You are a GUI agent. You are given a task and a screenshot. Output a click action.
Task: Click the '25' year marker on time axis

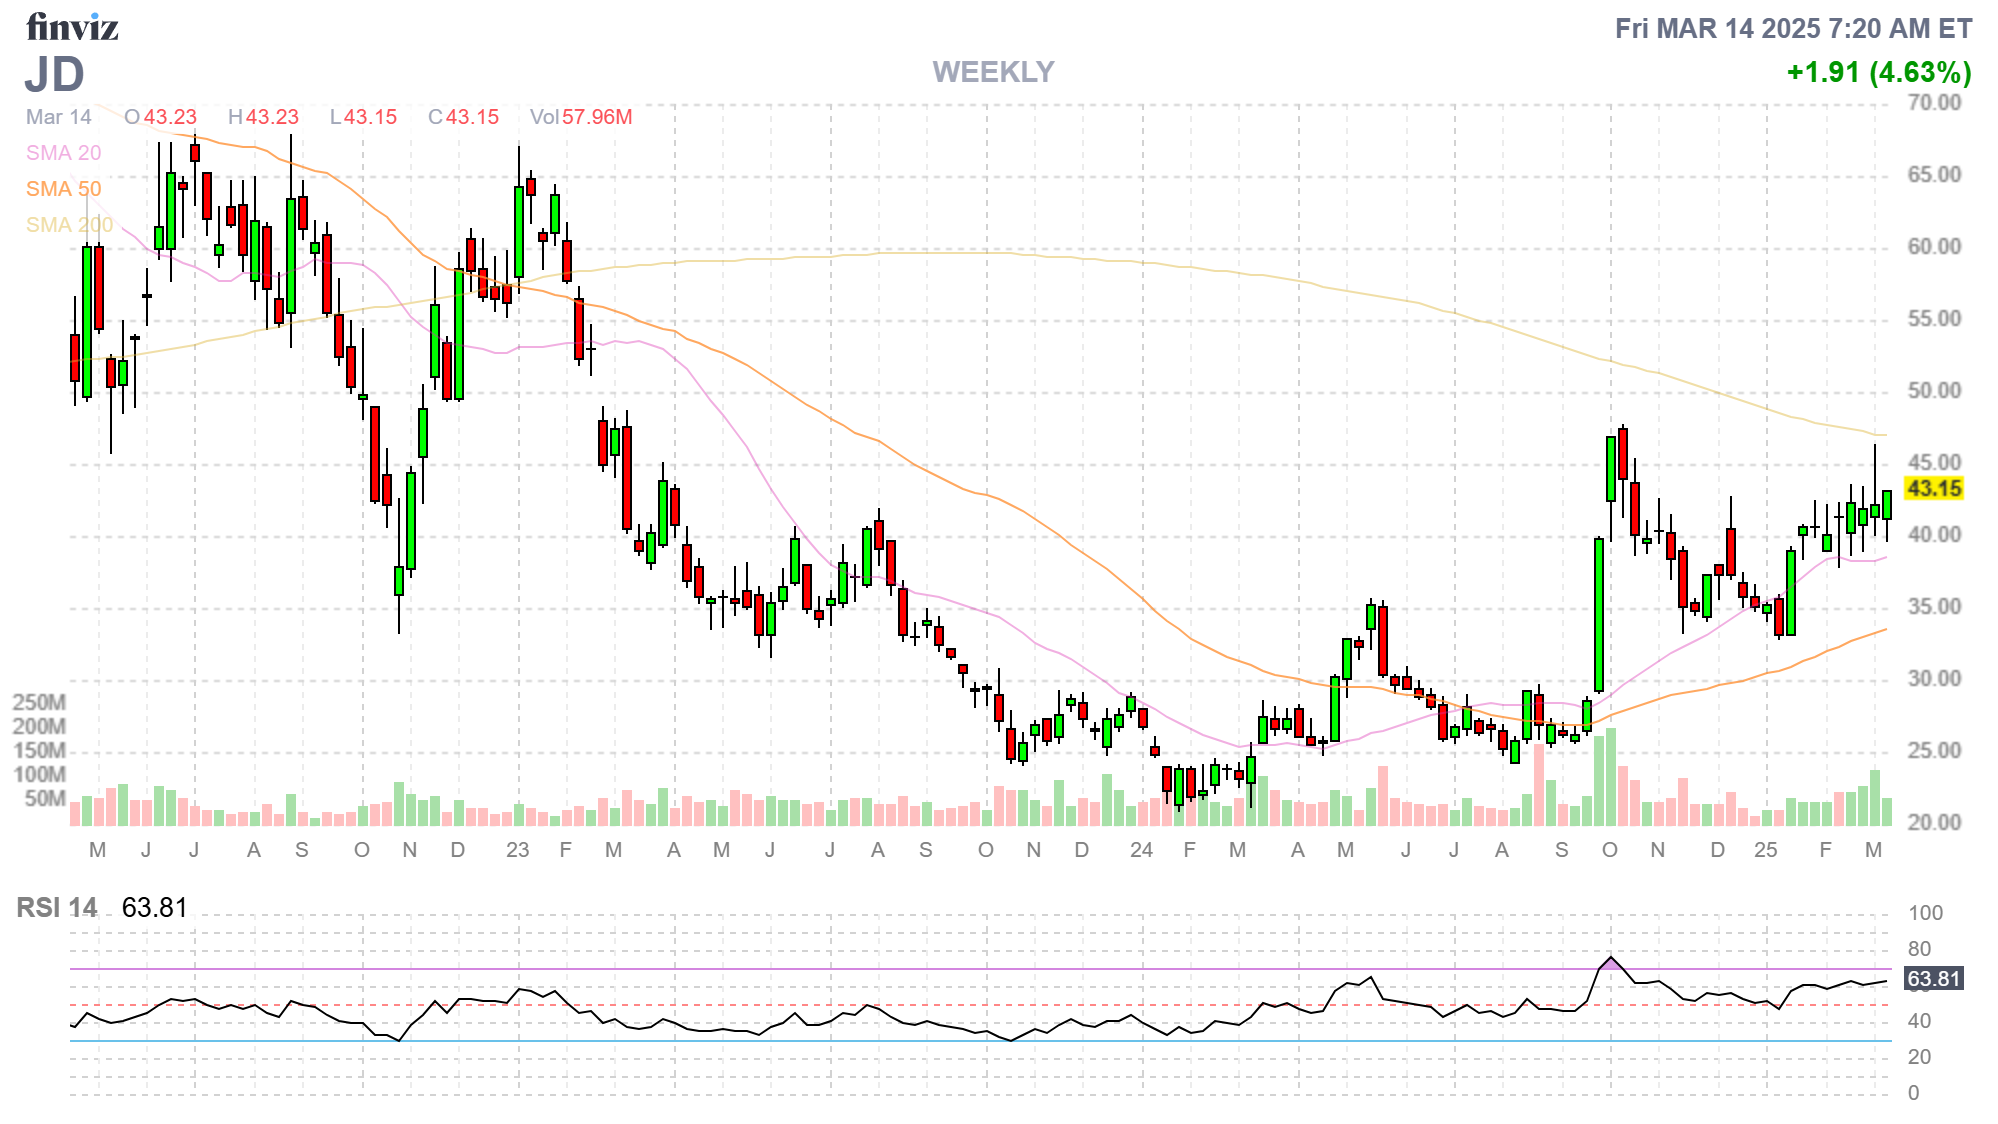coord(1765,850)
